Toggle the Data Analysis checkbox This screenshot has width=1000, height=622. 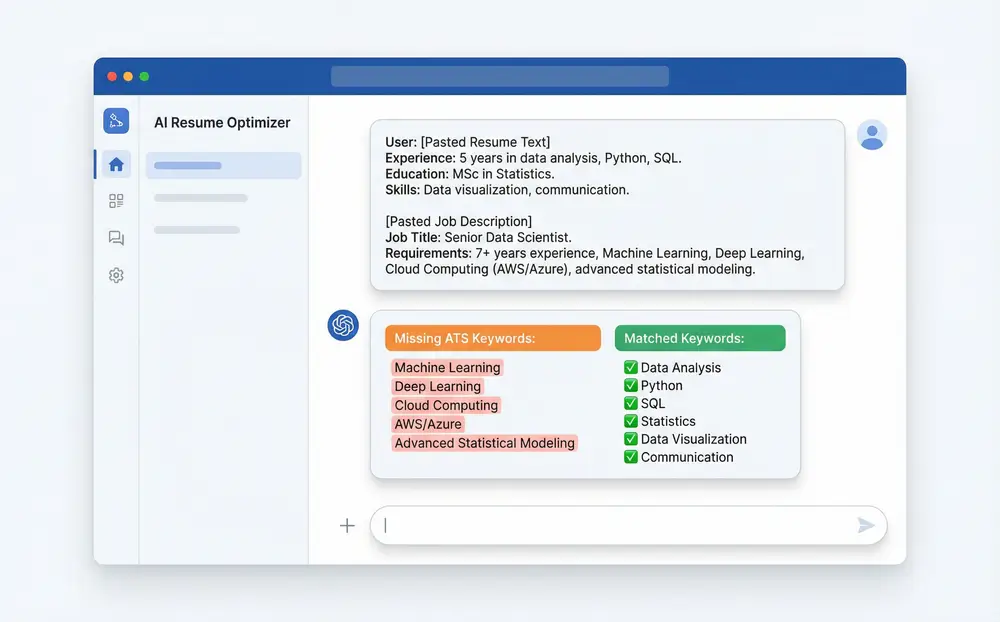point(631,367)
